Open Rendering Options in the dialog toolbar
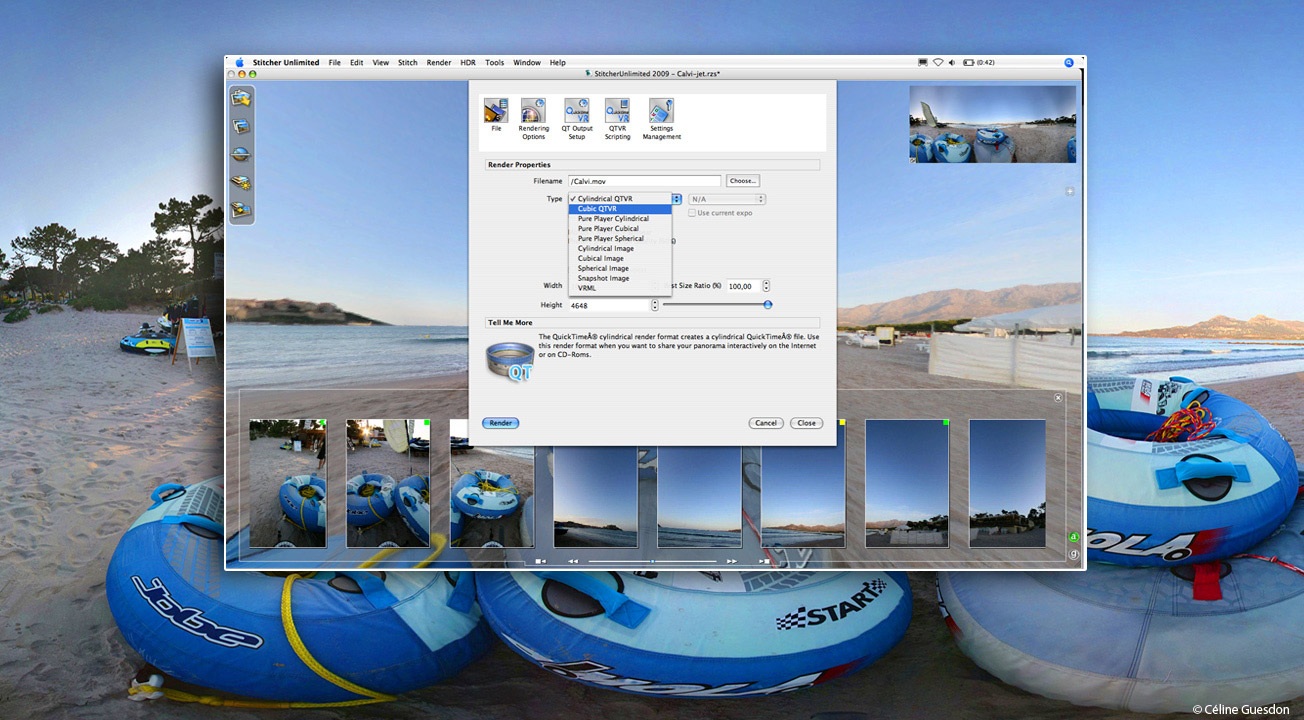 tap(533, 112)
